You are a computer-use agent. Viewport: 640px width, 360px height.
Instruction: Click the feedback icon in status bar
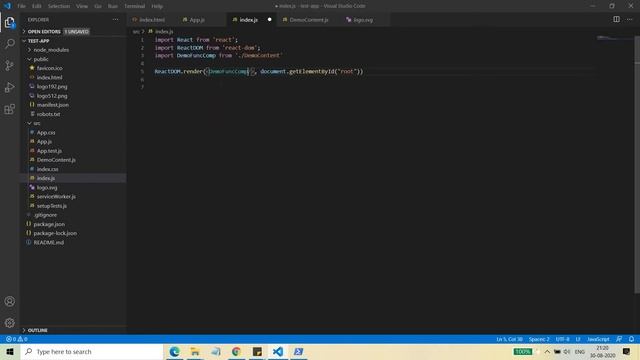pos(619,339)
